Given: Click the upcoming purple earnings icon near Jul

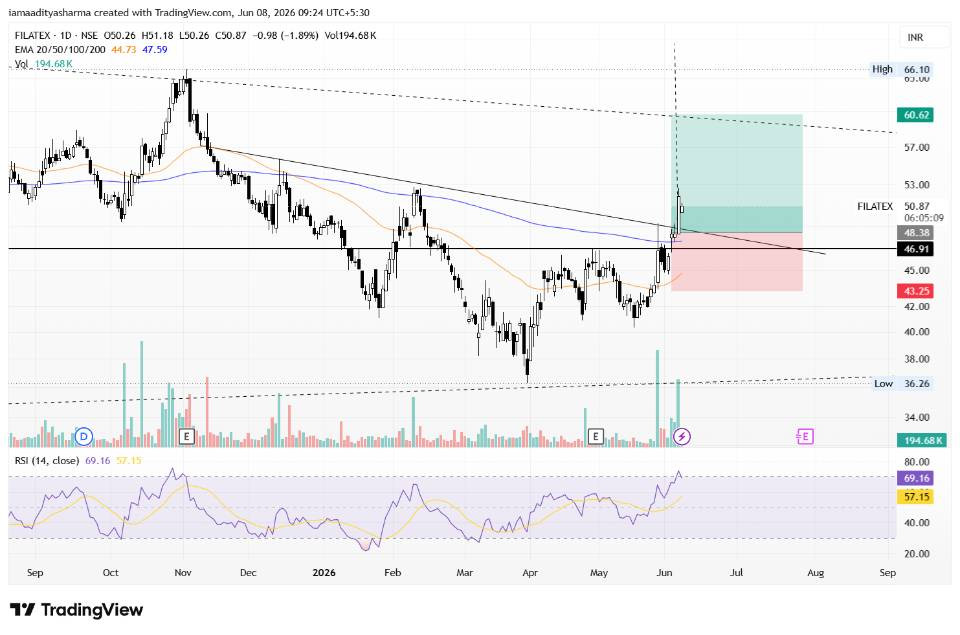Looking at the screenshot, I should click(x=805, y=437).
